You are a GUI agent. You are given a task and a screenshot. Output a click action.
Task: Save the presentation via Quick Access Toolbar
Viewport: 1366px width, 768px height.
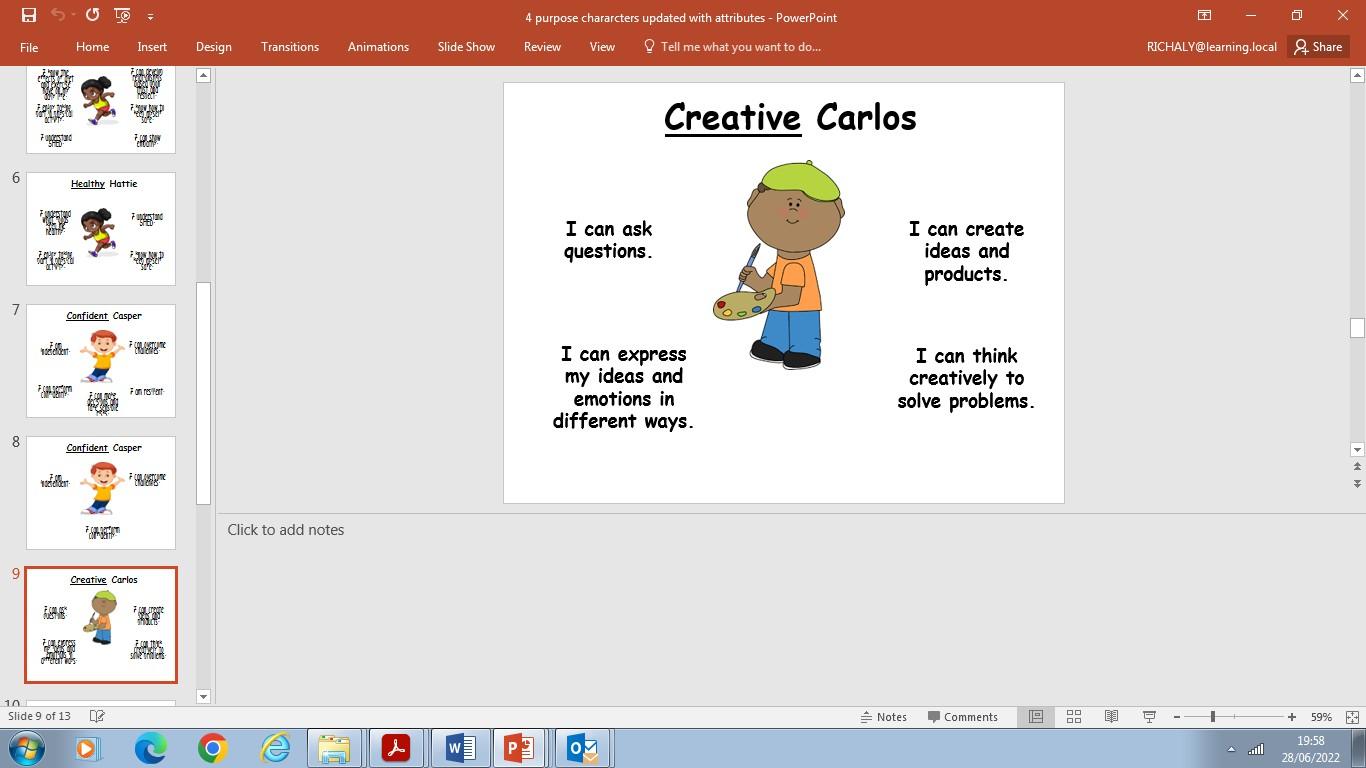pos(29,15)
